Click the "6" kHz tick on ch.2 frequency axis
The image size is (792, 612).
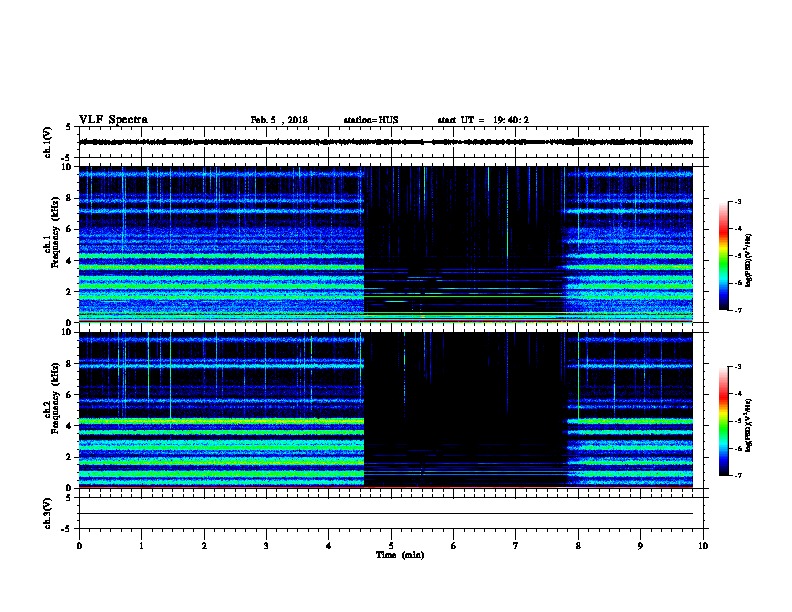point(69,395)
